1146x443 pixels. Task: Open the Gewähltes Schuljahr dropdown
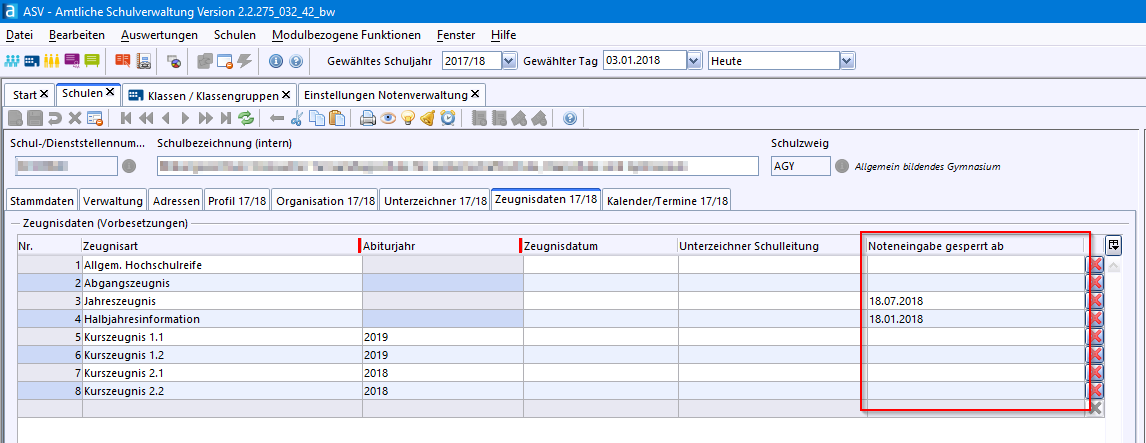click(509, 61)
